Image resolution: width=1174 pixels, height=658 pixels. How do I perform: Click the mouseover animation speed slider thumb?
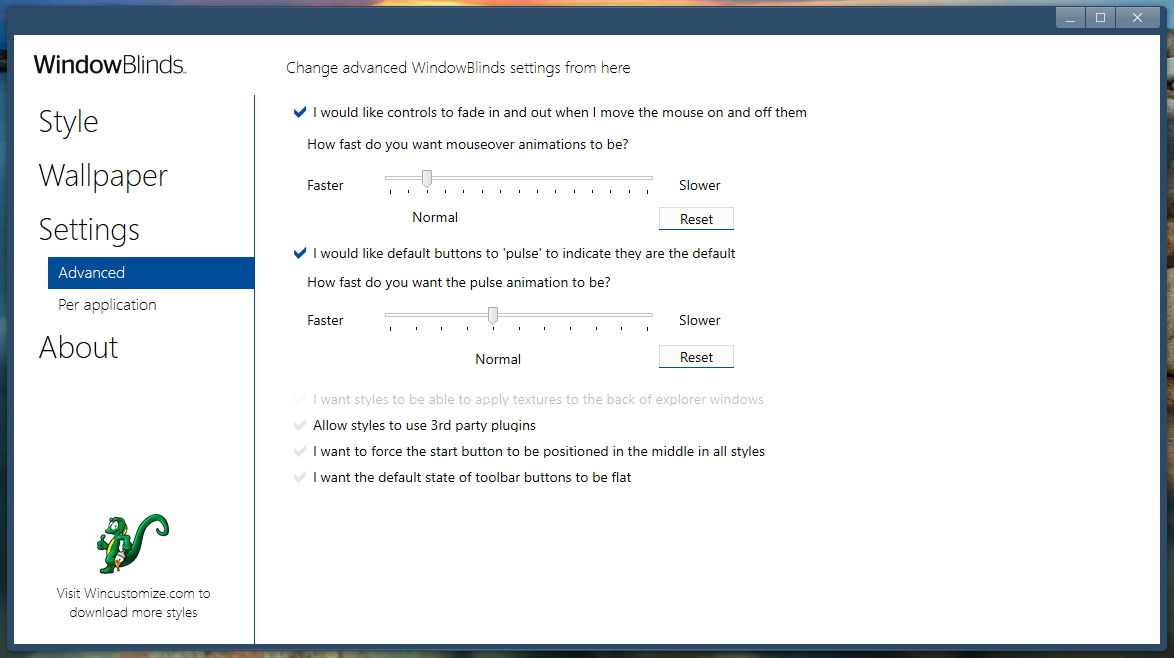(427, 178)
